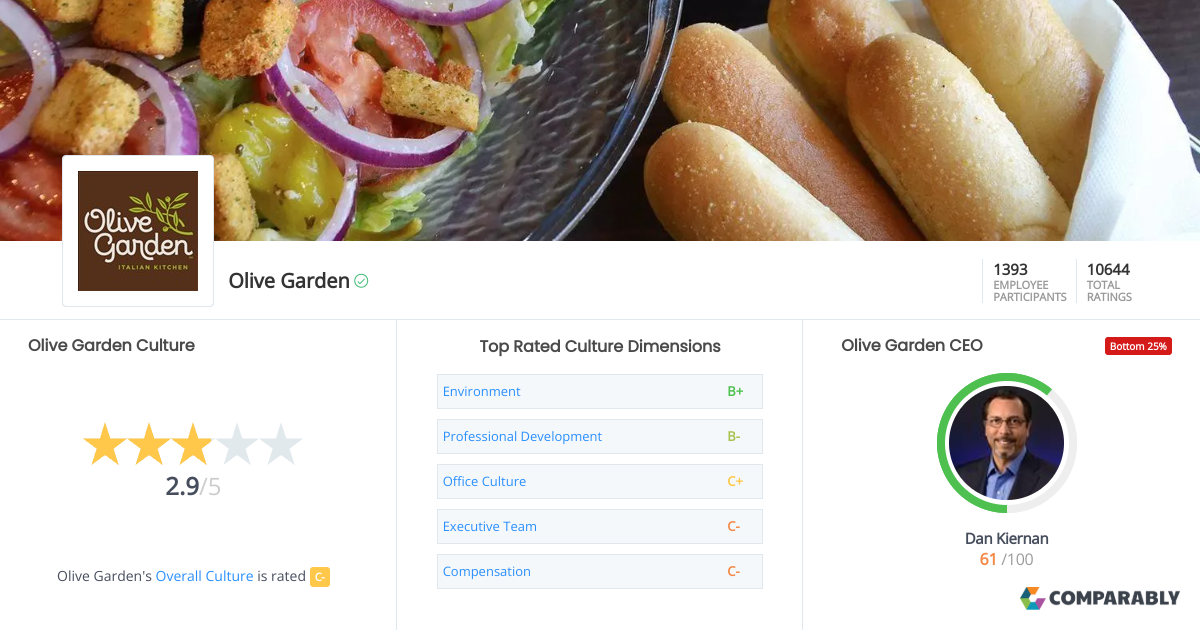Image resolution: width=1200 pixels, height=630 pixels.
Task: Click Dan Kiernan's CEO score ring photo
Action: 1006,443
